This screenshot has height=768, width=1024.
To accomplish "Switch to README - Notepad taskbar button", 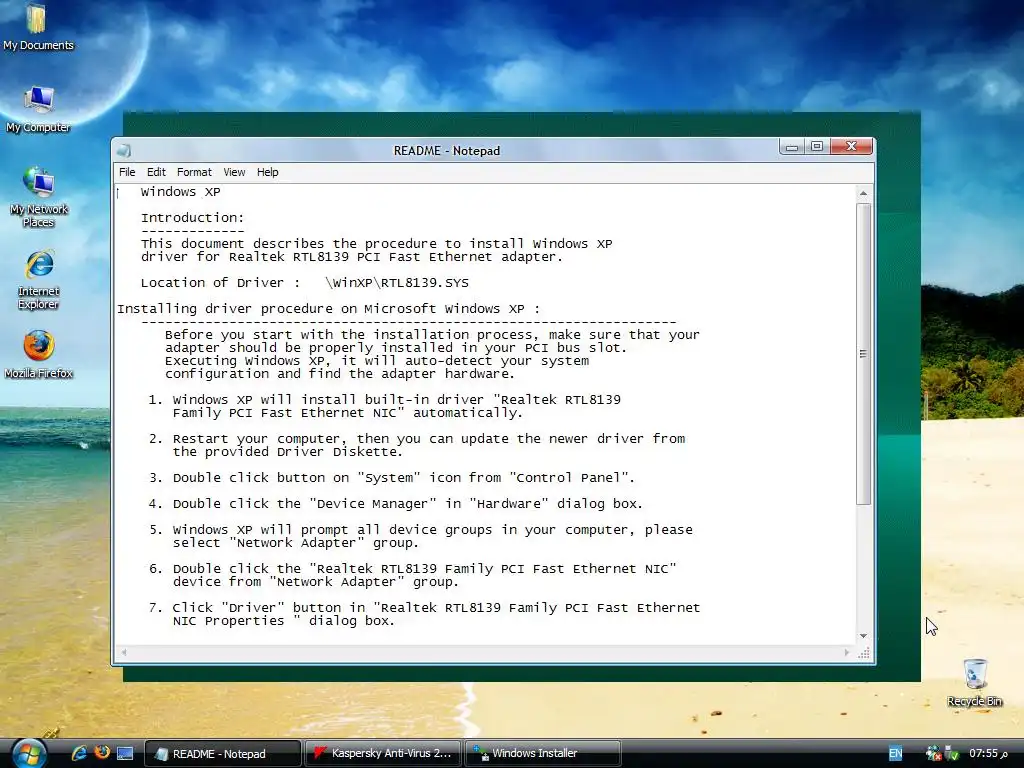I will pos(222,754).
